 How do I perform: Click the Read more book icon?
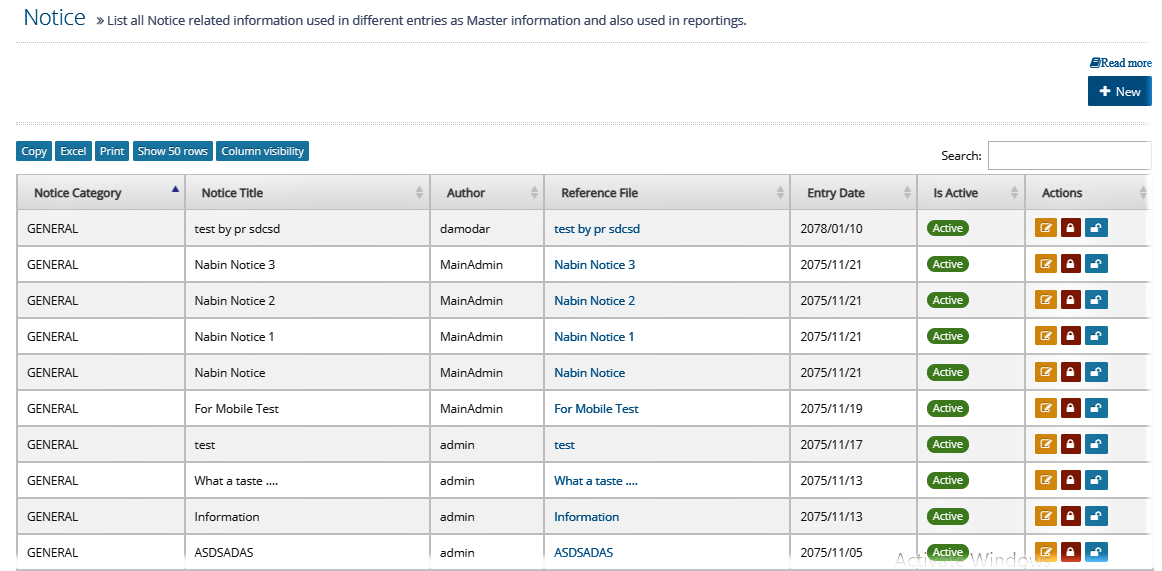[1095, 63]
